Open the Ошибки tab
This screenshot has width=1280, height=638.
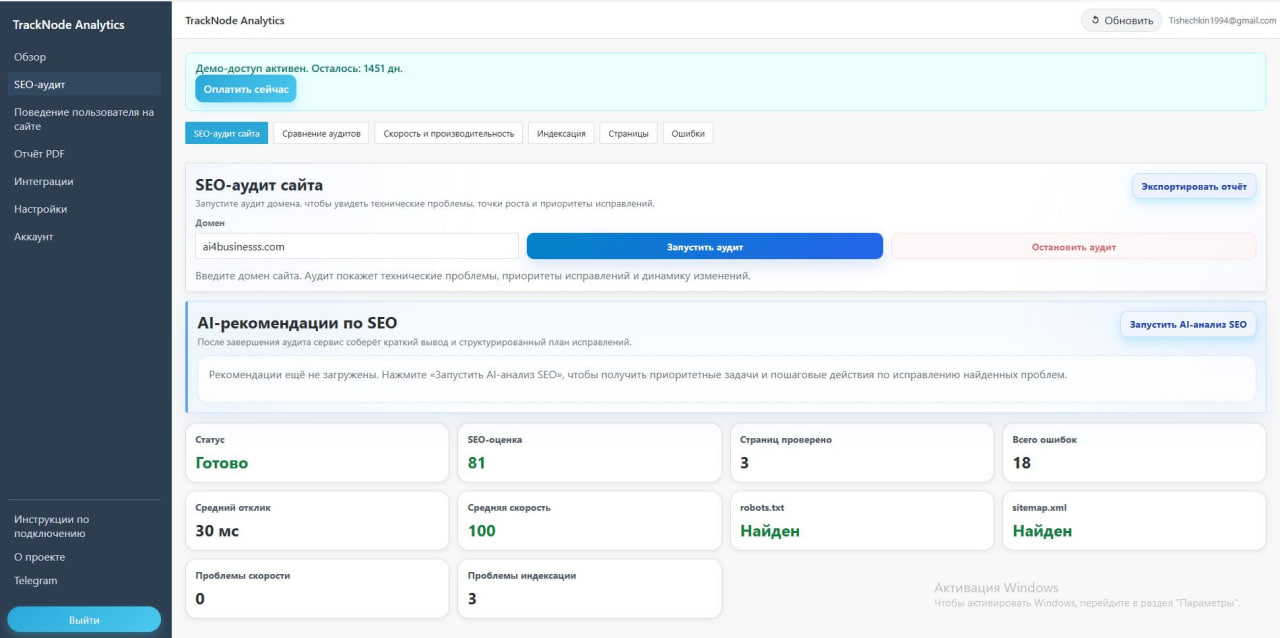[x=688, y=132]
